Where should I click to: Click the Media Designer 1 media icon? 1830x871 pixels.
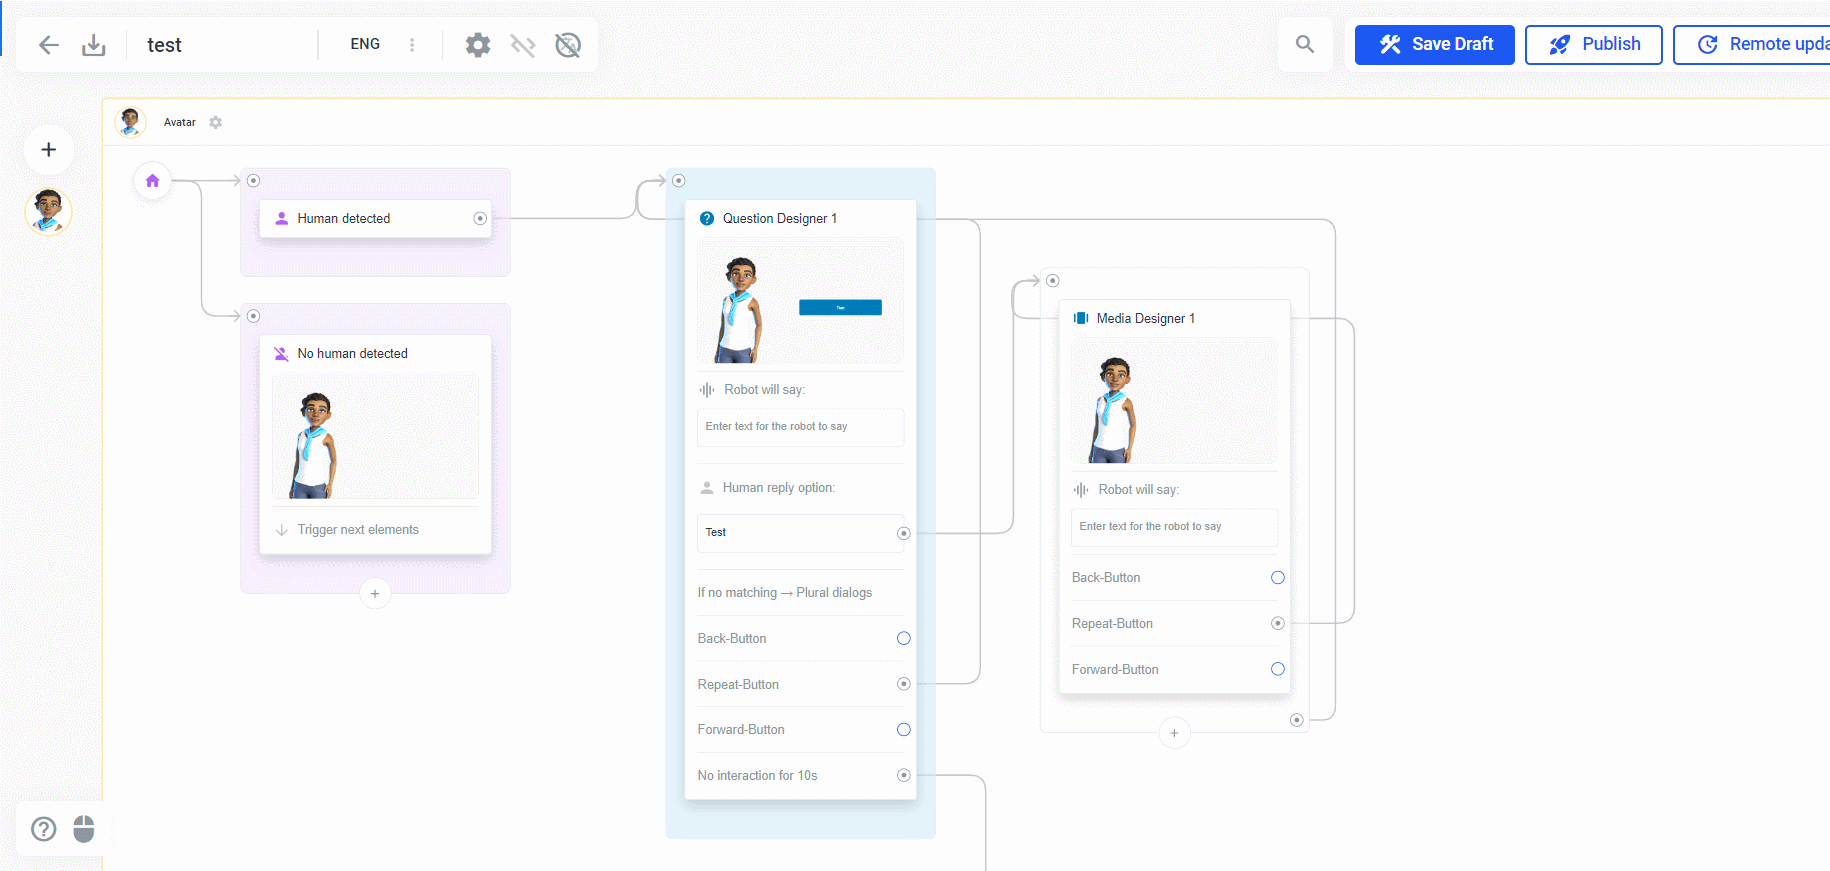[x=1081, y=318]
